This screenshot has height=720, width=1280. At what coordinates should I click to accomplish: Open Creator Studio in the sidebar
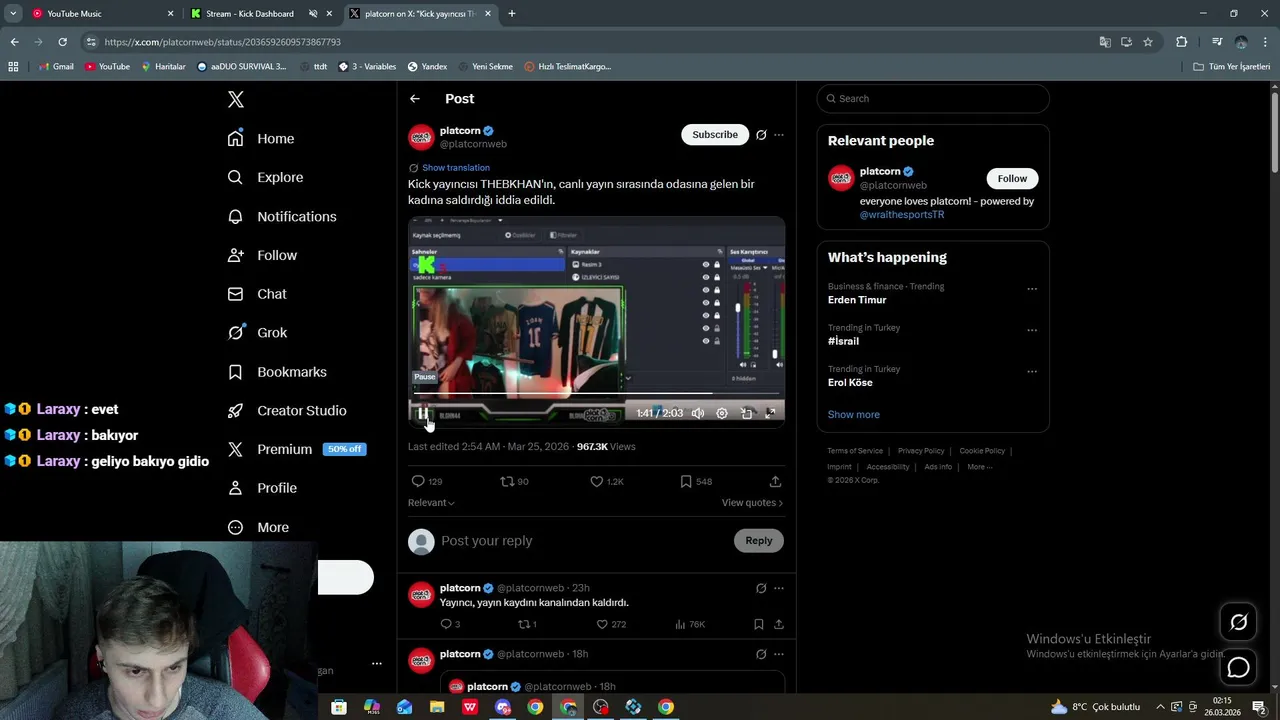[x=287, y=411]
